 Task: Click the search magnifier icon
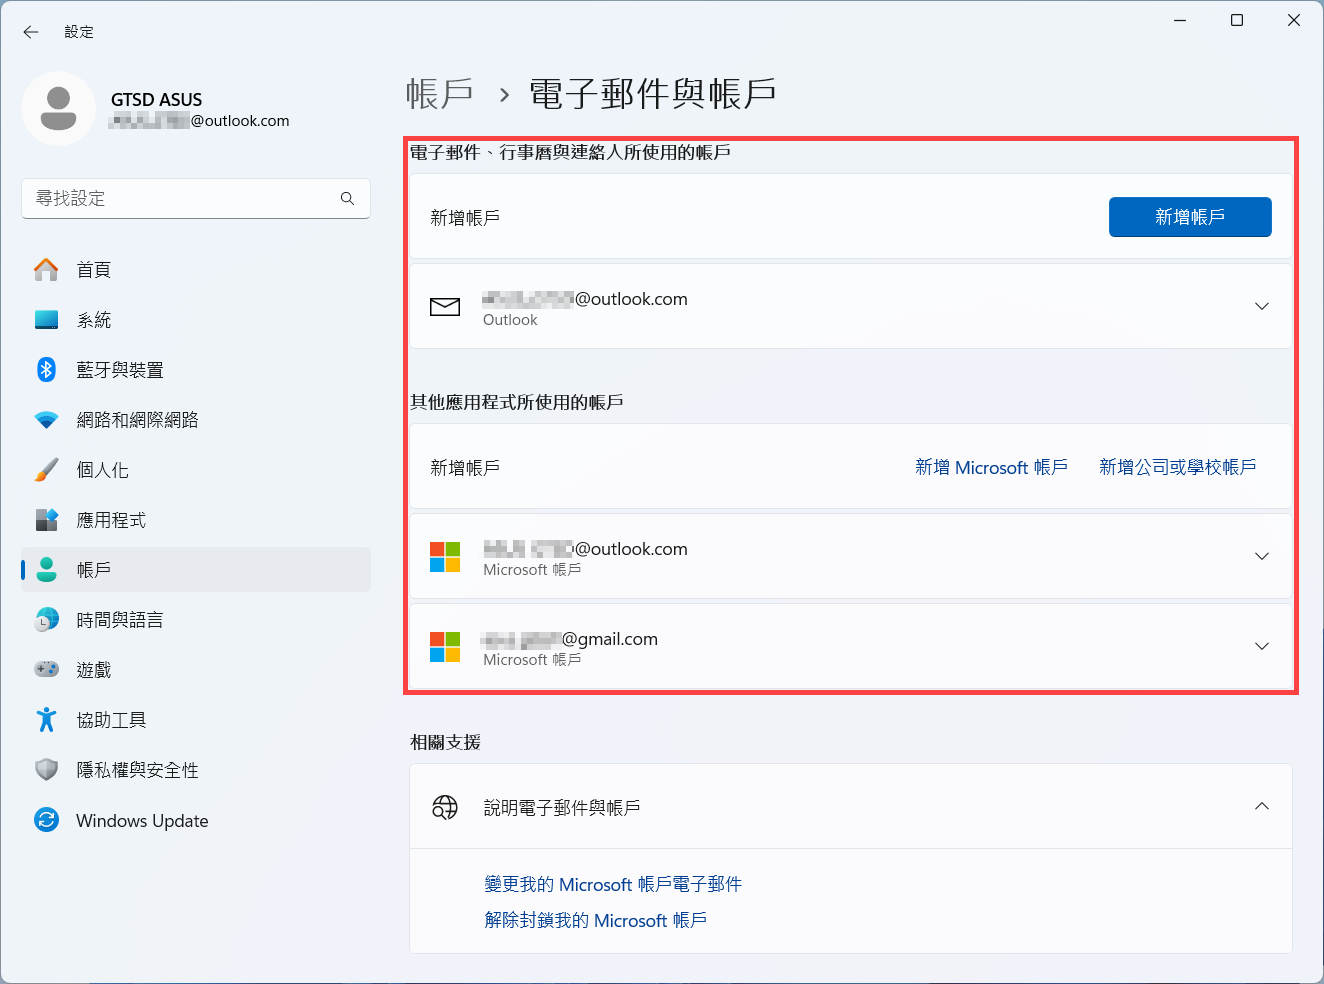pyautogui.click(x=347, y=198)
